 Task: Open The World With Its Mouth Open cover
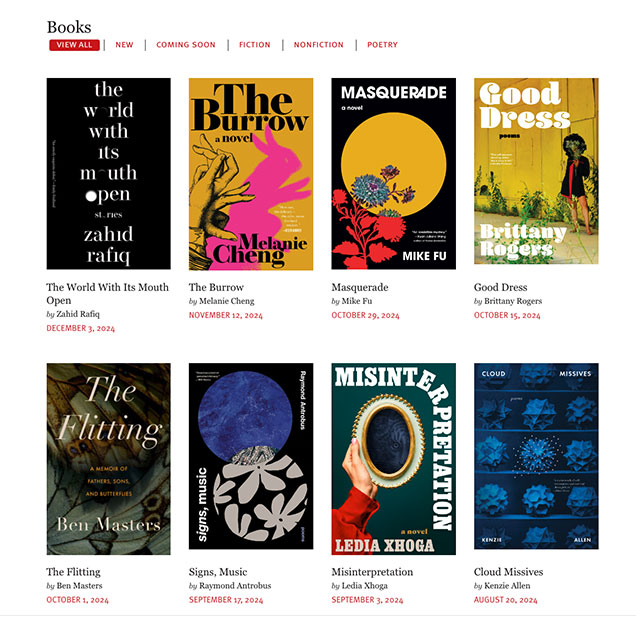[108, 174]
